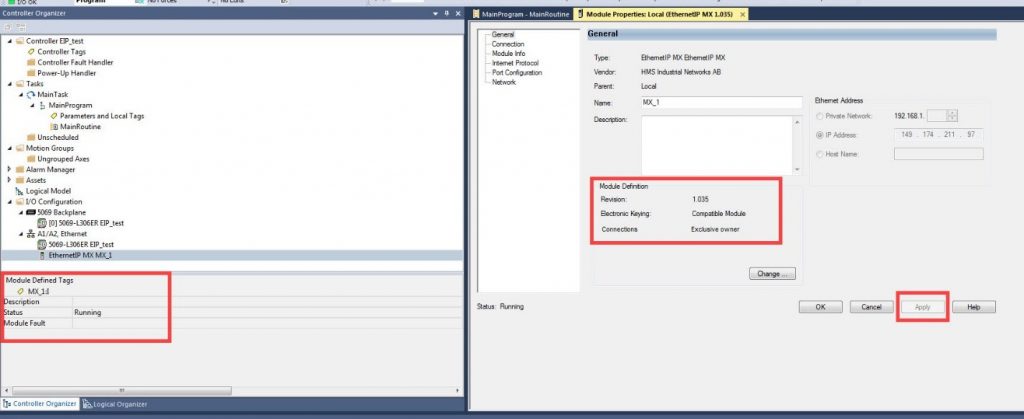
Task: Collapse the A1/A2 Ethernet node
Action: [x=21, y=234]
